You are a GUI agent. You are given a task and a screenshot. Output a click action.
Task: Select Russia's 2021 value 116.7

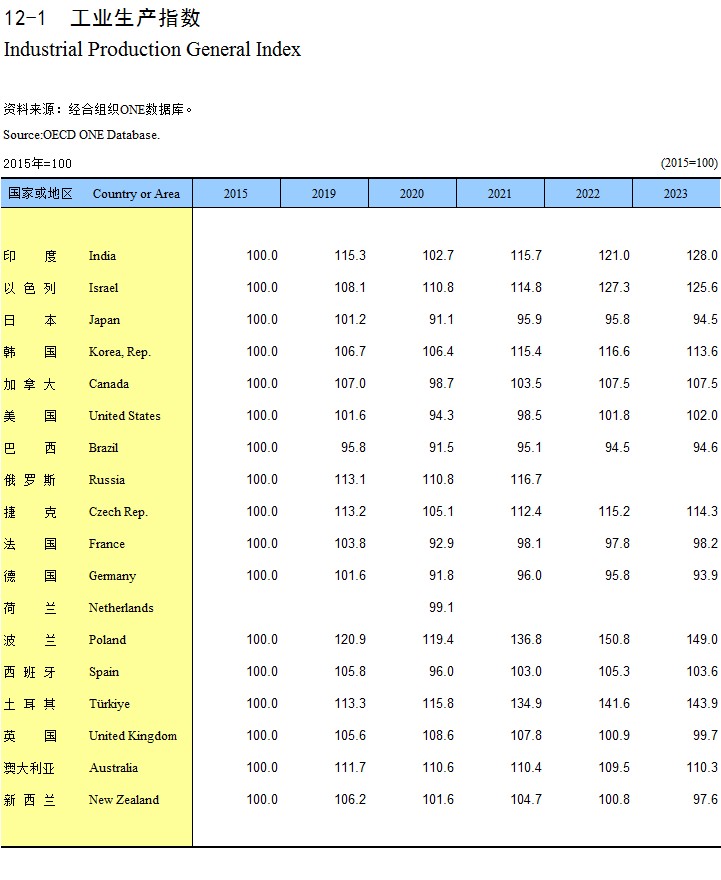(x=526, y=480)
